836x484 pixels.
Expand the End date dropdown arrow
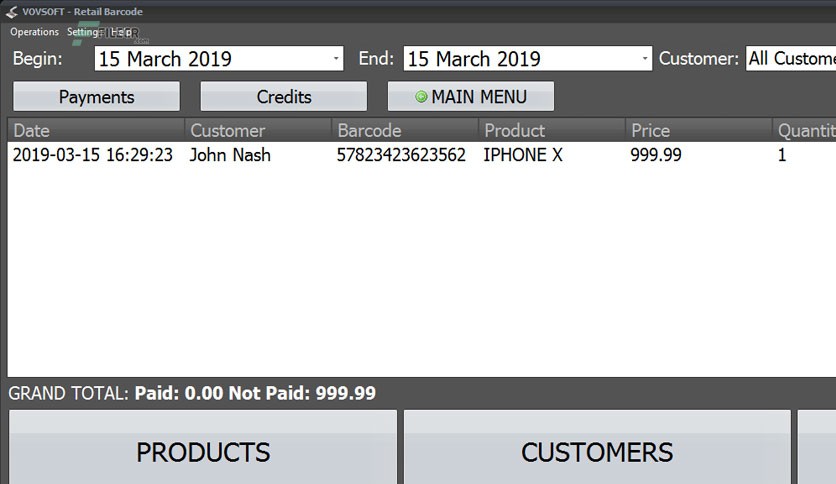(x=645, y=58)
